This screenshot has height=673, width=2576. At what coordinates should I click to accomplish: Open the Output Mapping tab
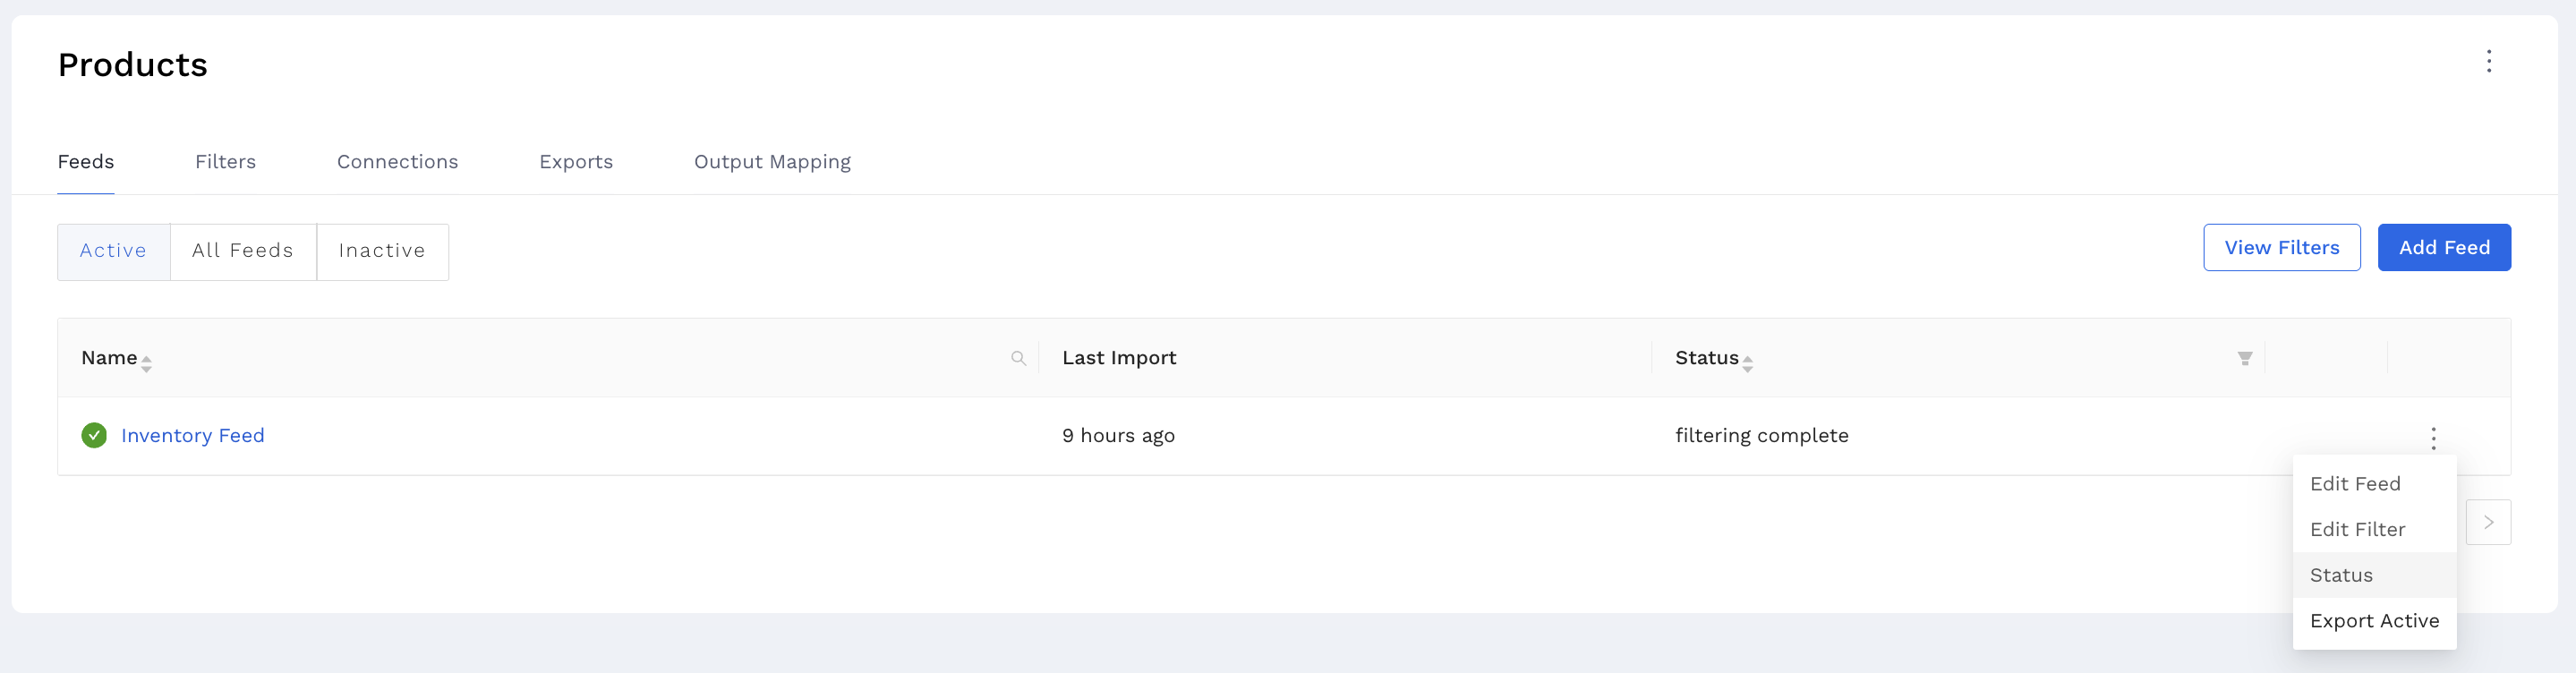(x=772, y=161)
